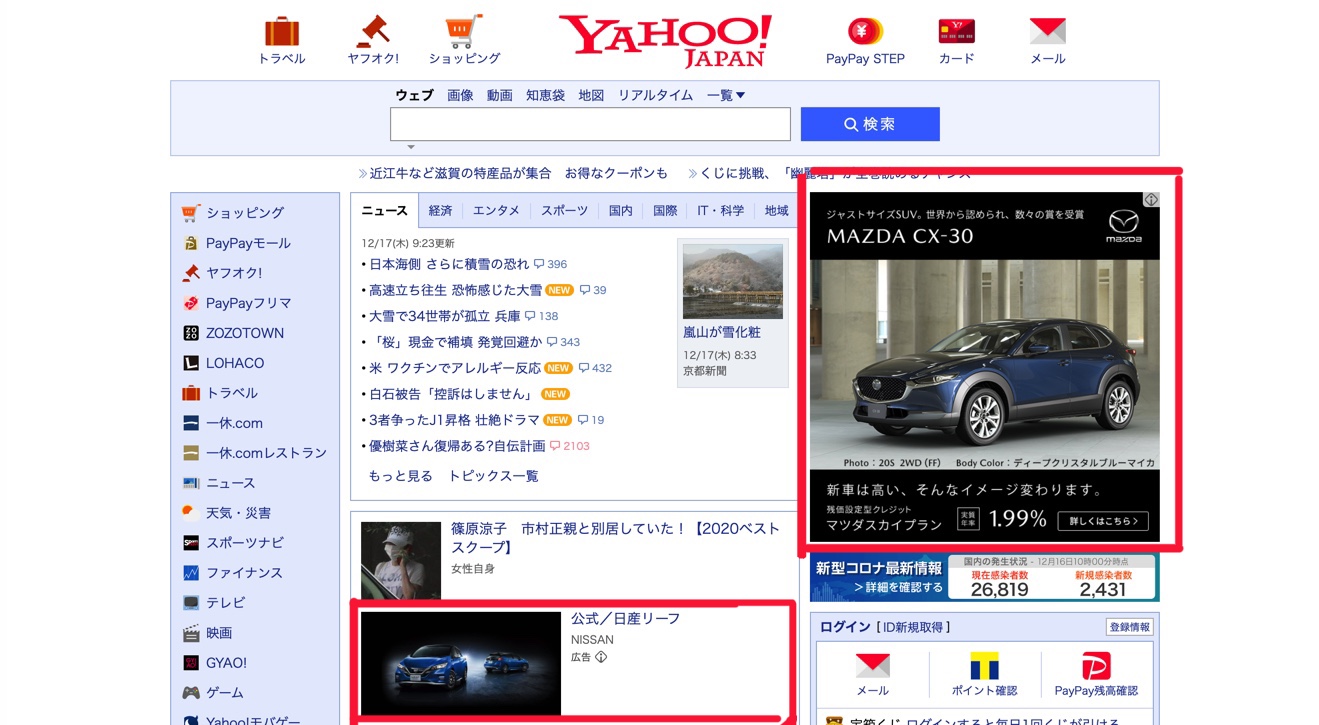Open ZOZOTOWN in the left sidebar
Viewport: 1319px width, 725px height.
coord(244,333)
